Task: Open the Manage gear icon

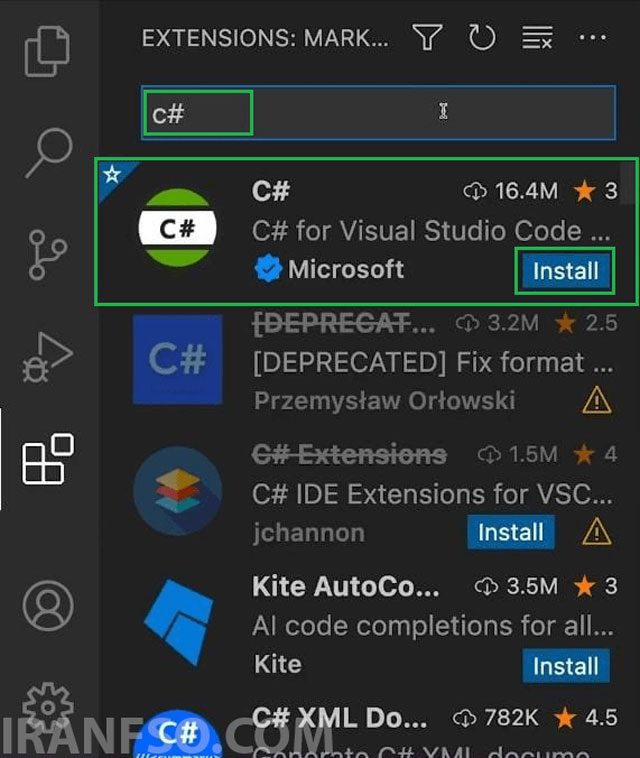Action: (x=48, y=707)
